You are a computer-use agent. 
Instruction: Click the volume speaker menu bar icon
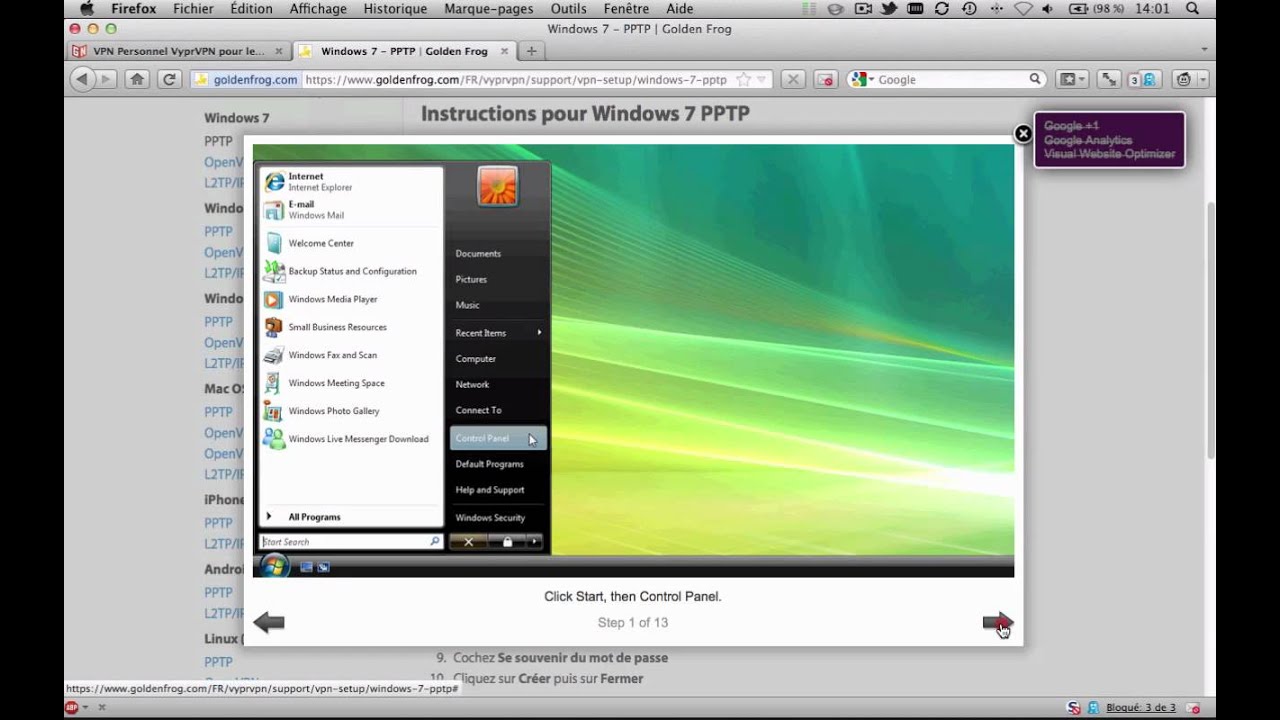point(1047,9)
